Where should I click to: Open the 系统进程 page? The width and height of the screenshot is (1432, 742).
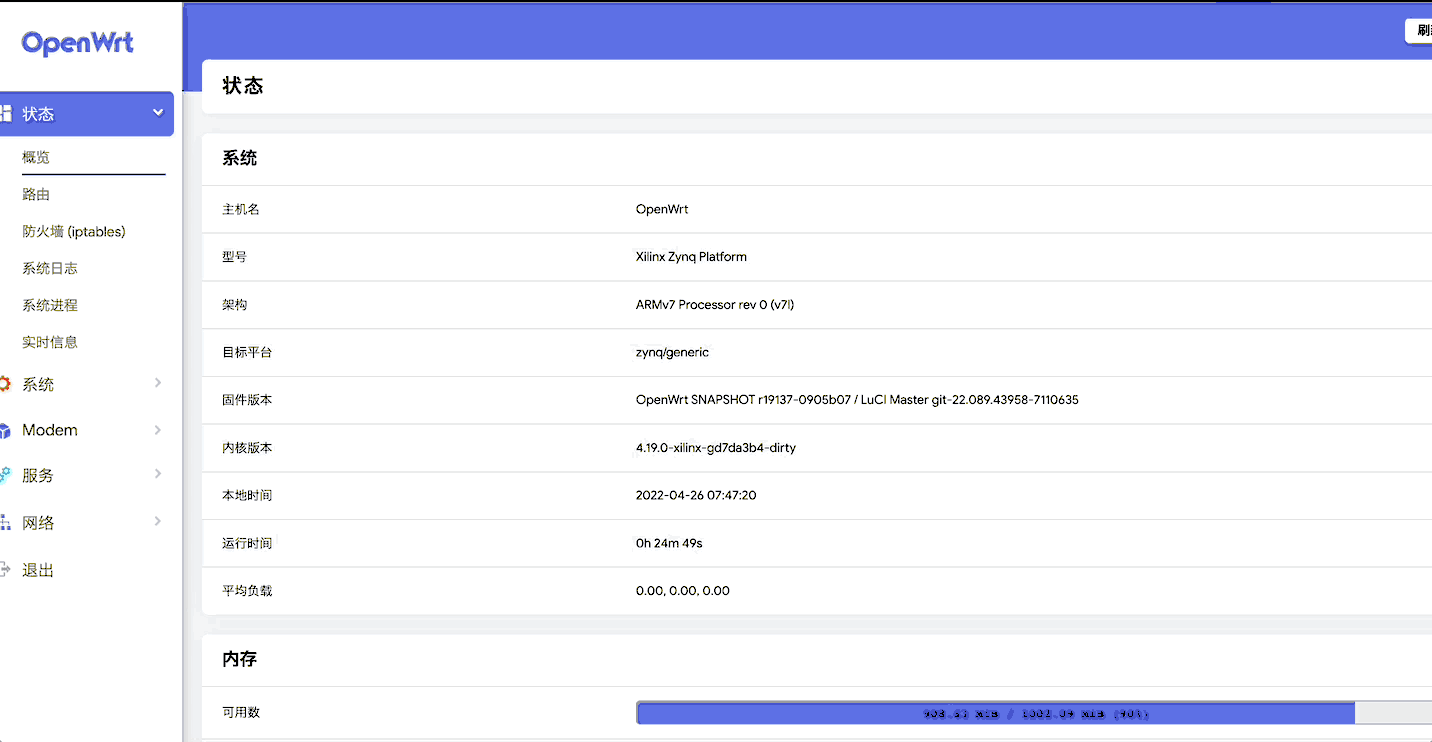pos(50,305)
